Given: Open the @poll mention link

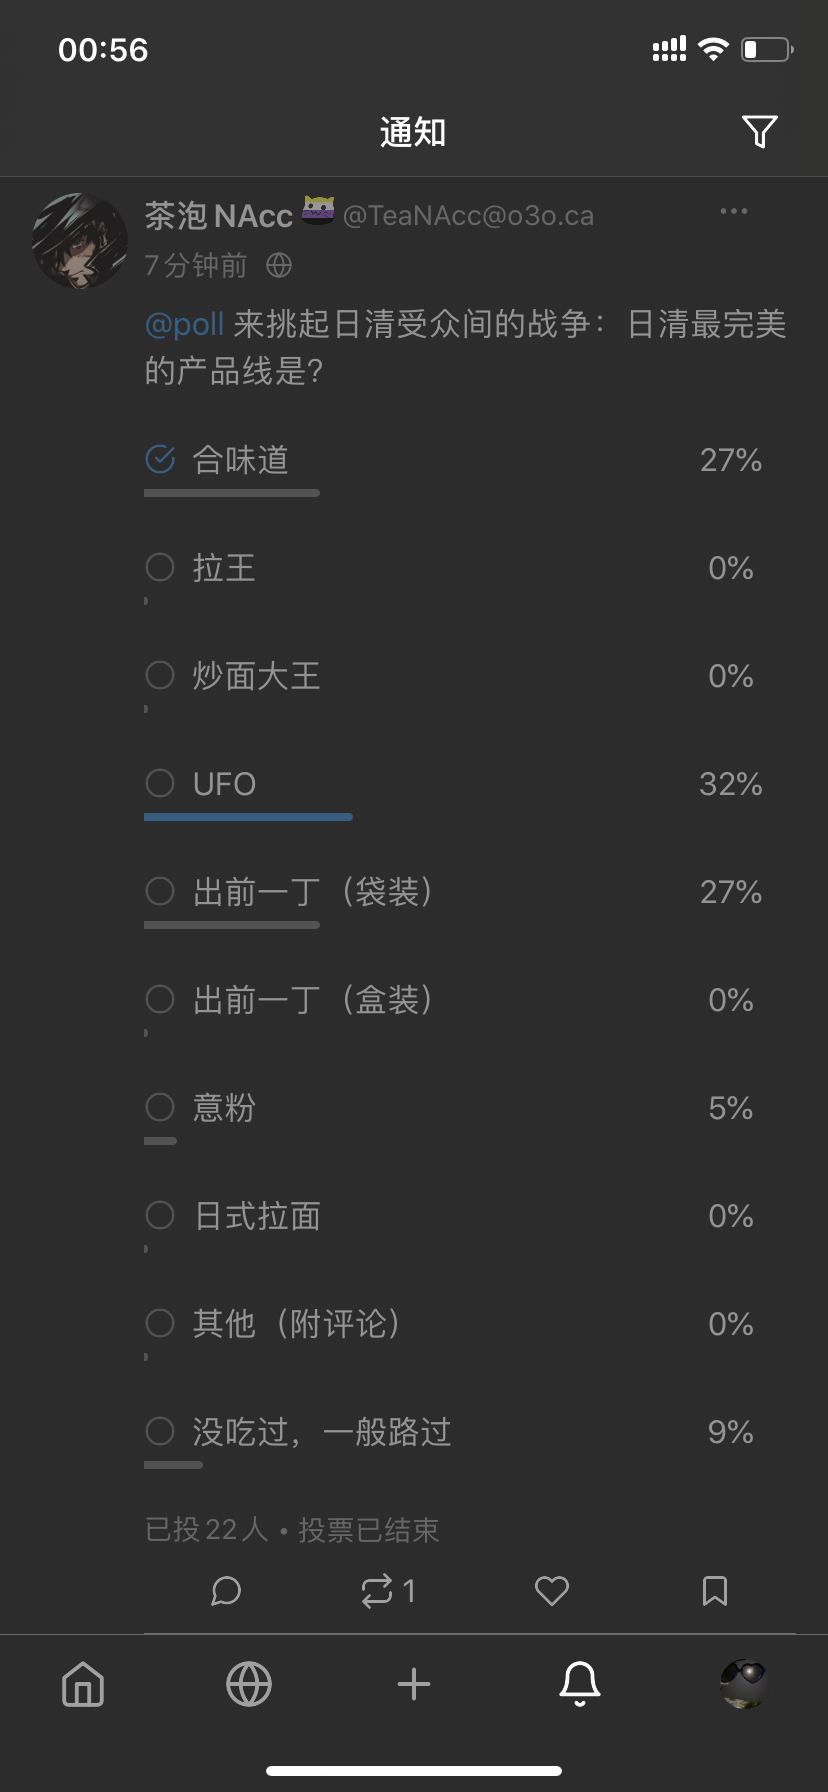Looking at the screenshot, I should pyautogui.click(x=184, y=324).
